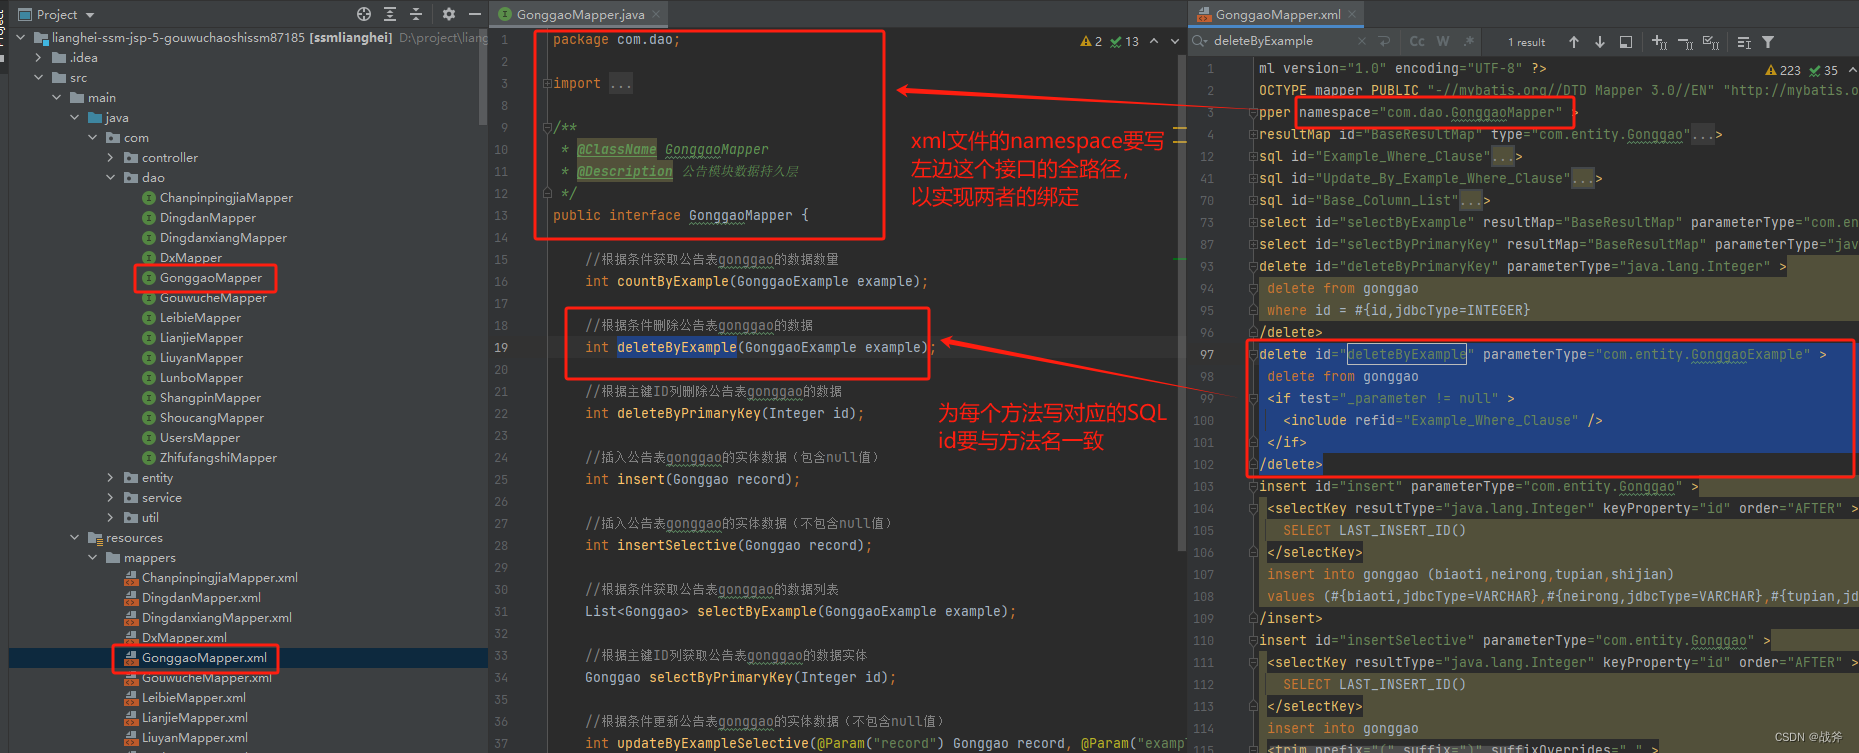This screenshot has width=1859, height=753.
Task: Click unselect occurrence icon in search bar
Action: click(1685, 42)
